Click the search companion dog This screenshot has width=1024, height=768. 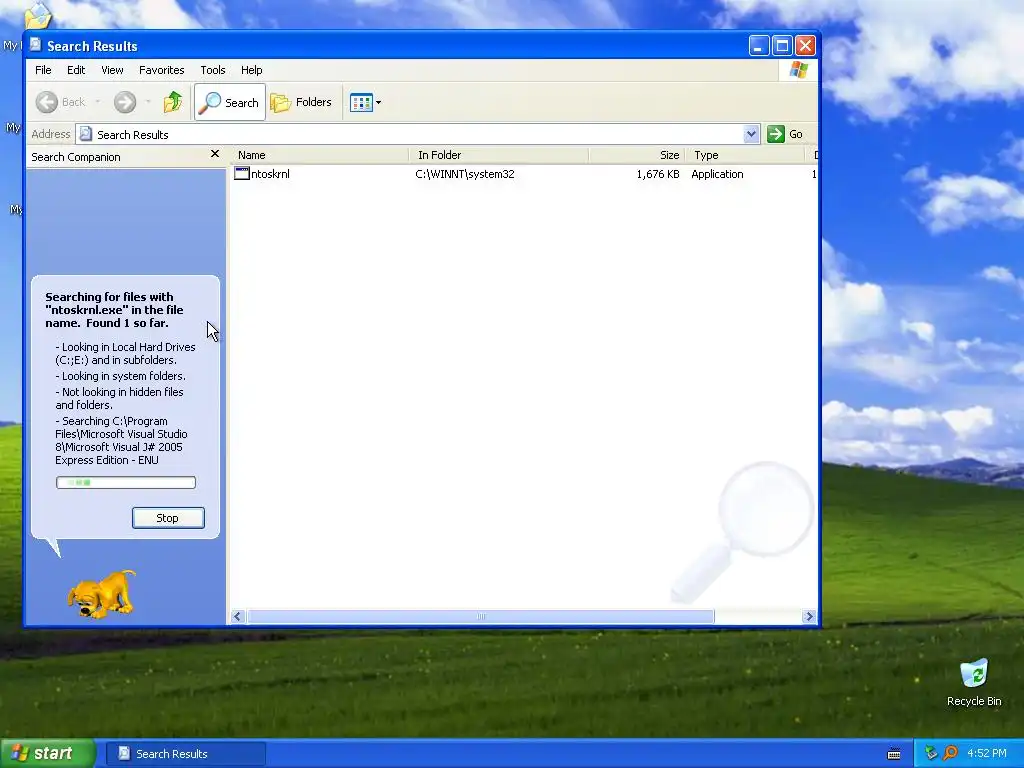point(101,594)
